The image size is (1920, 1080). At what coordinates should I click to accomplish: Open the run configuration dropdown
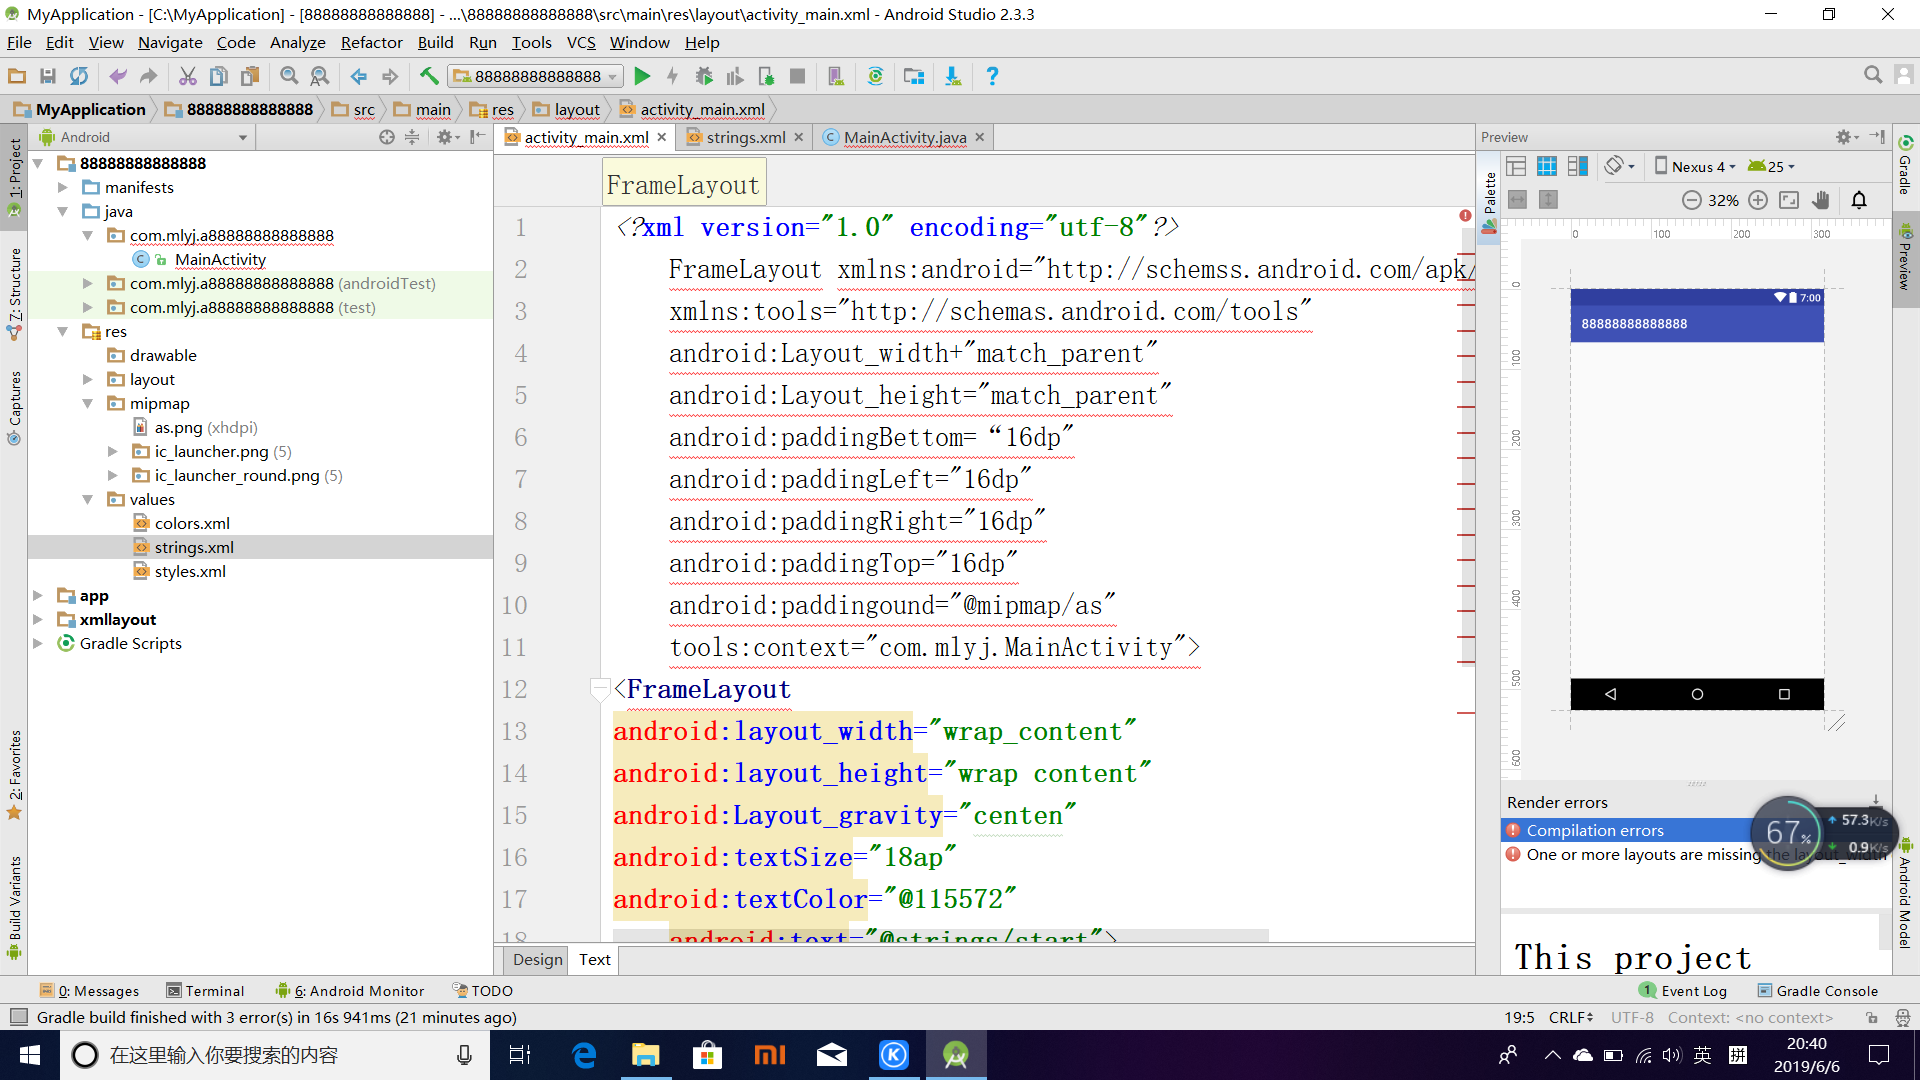tap(536, 76)
